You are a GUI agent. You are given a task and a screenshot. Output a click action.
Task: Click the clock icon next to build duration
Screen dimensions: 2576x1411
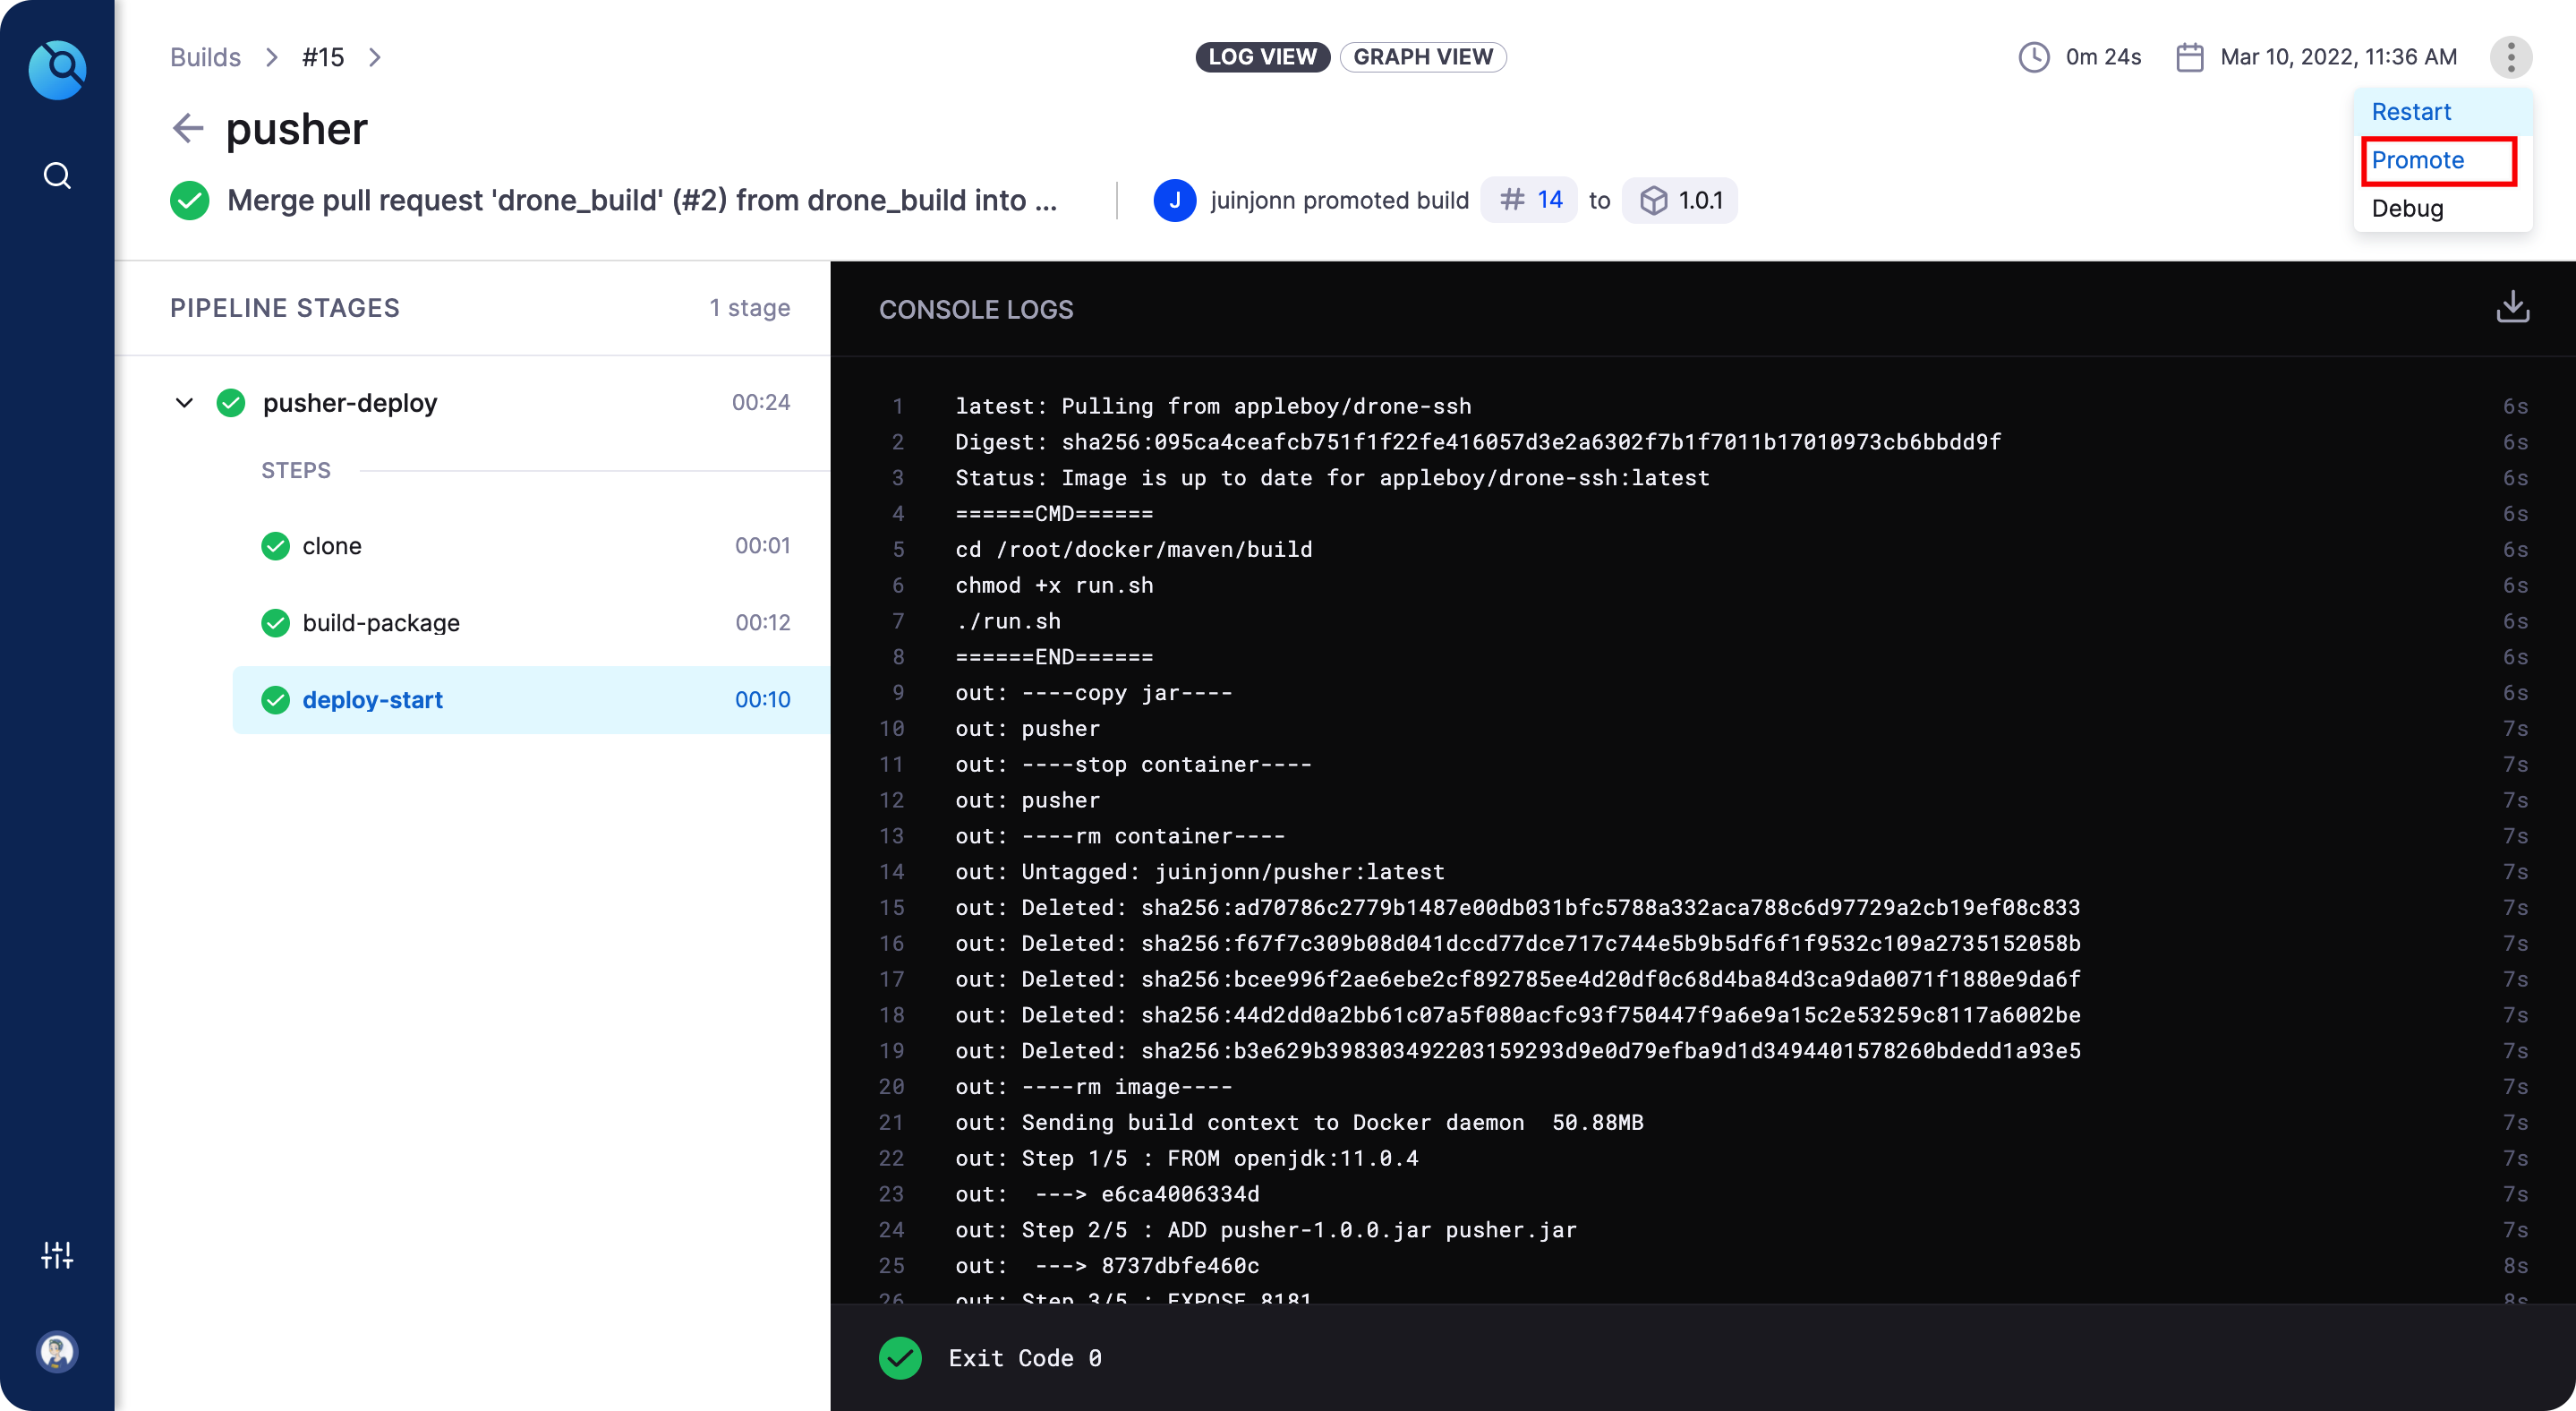click(x=2033, y=57)
